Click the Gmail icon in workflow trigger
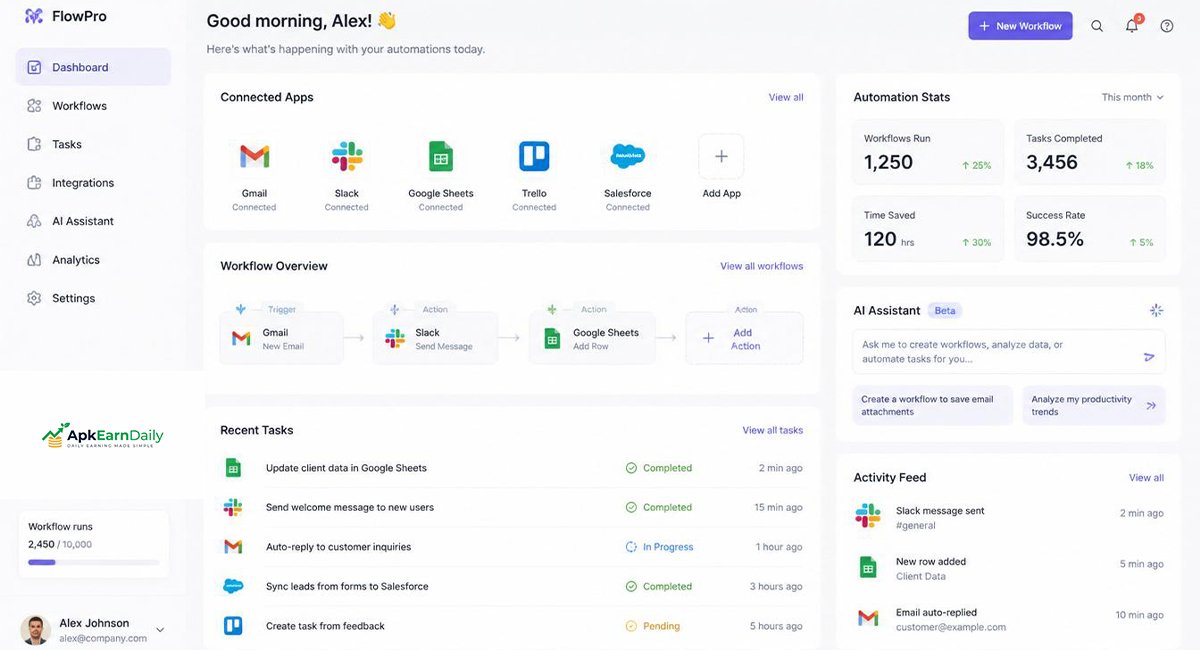 pos(241,339)
